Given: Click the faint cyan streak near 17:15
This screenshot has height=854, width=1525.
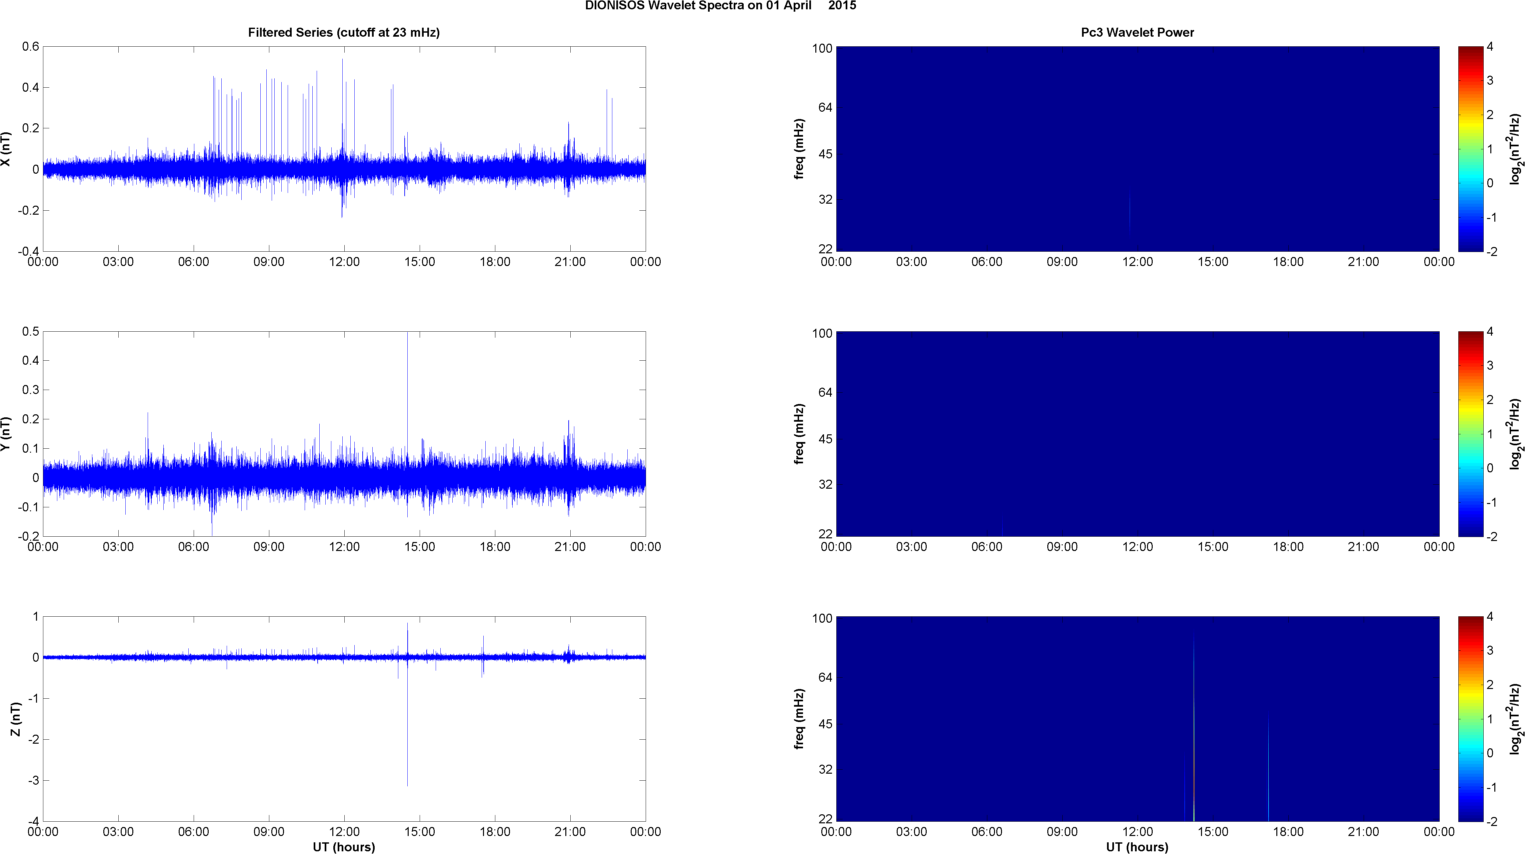Looking at the screenshot, I should coord(1268,770).
